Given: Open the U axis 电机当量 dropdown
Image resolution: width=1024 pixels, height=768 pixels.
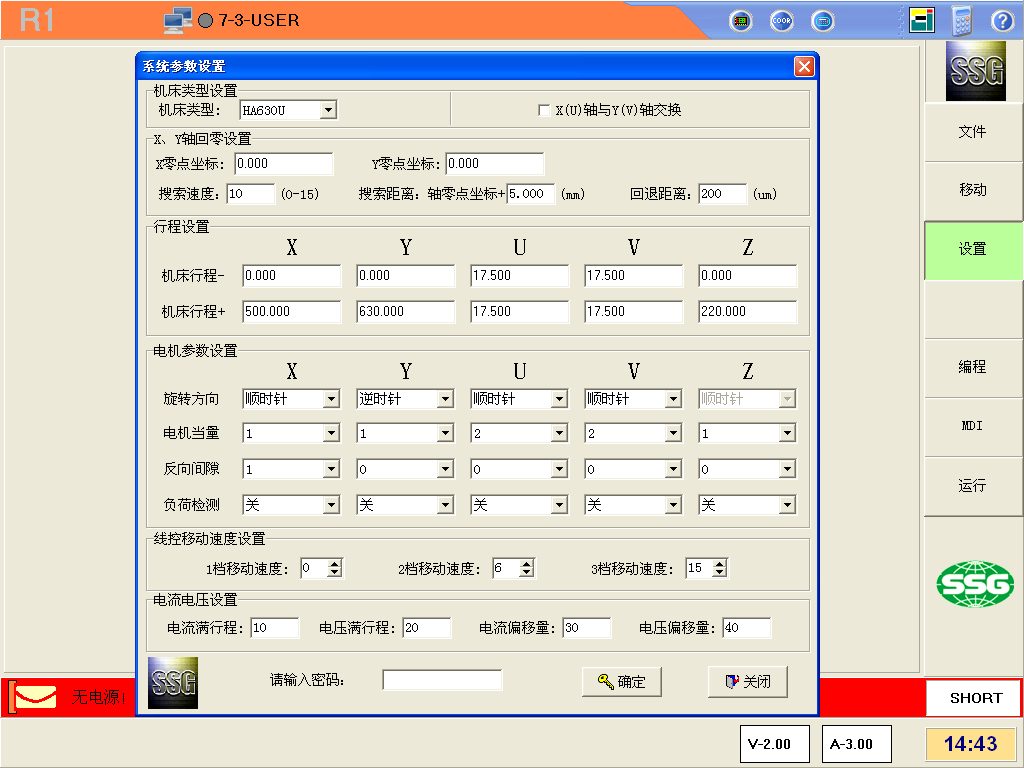Looking at the screenshot, I should [559, 434].
